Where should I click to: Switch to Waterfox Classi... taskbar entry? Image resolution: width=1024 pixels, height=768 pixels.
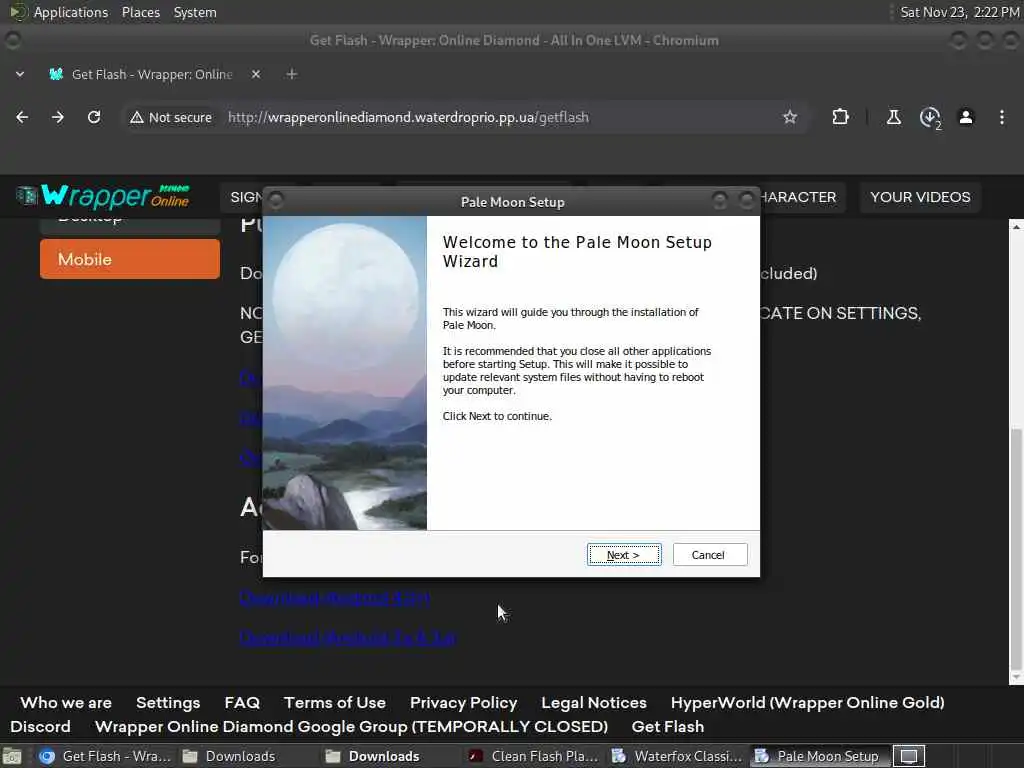tap(677, 756)
